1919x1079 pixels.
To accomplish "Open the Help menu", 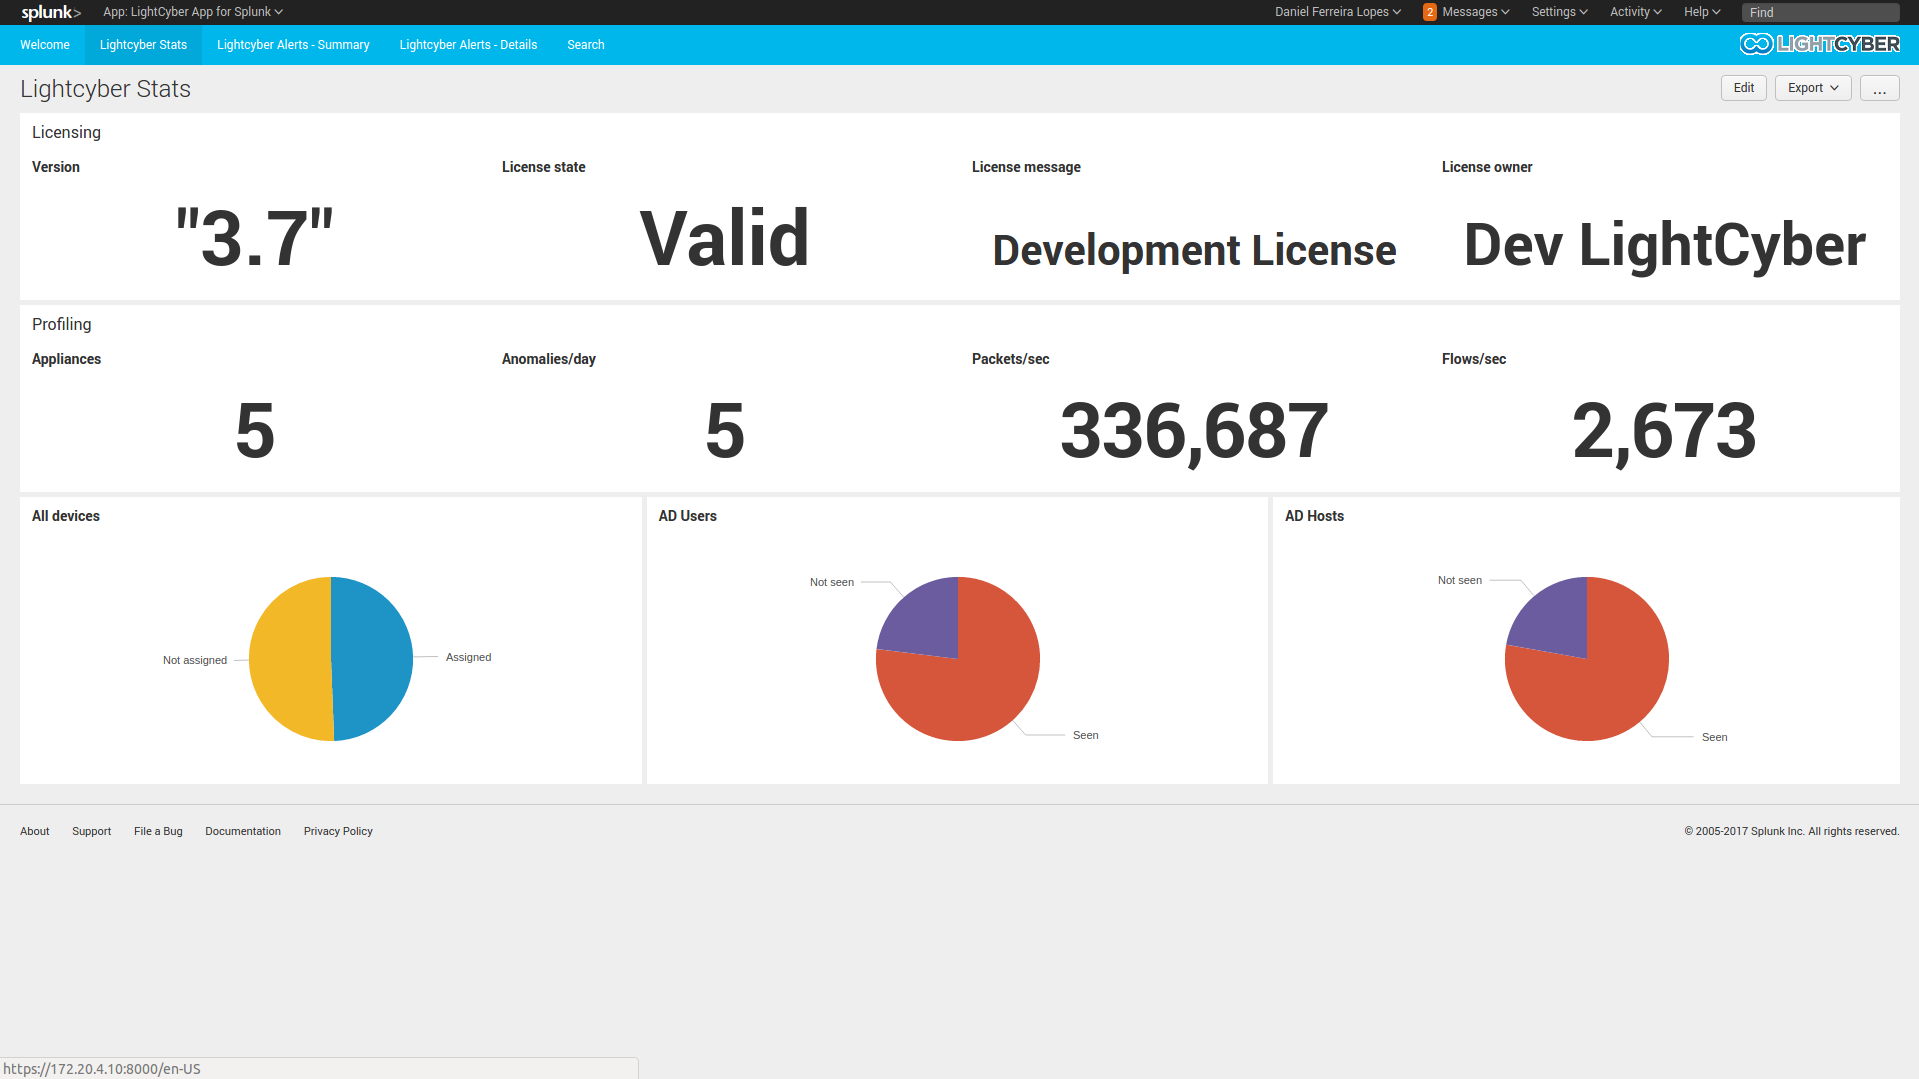I will 1702,12.
